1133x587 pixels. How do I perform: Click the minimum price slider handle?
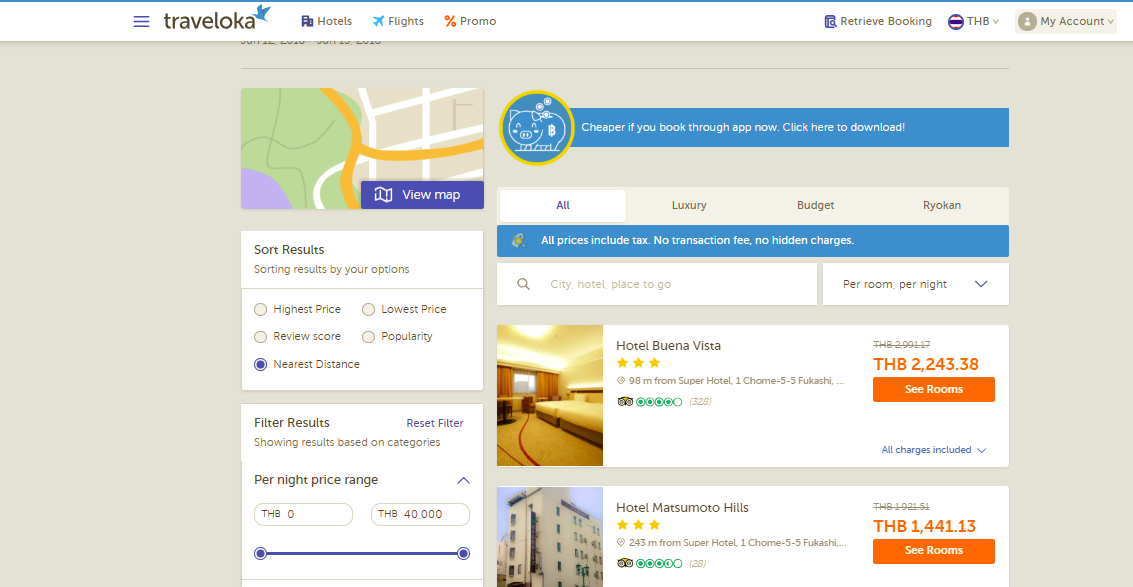point(261,554)
